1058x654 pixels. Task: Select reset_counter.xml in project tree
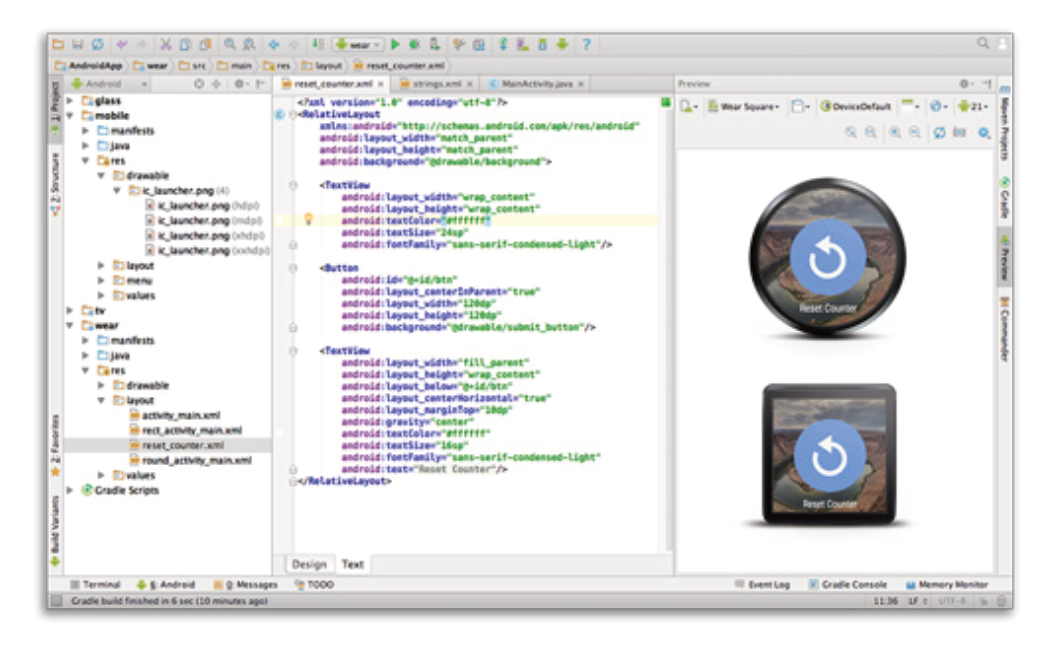coord(177,445)
